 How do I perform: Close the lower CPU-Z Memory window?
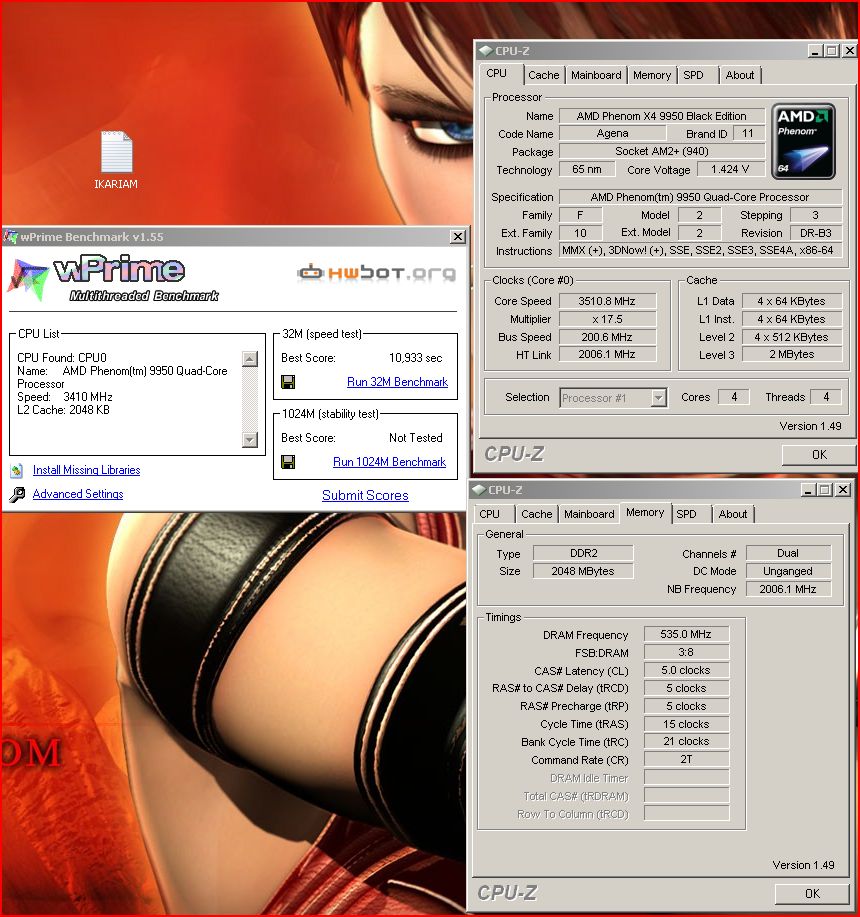point(842,489)
